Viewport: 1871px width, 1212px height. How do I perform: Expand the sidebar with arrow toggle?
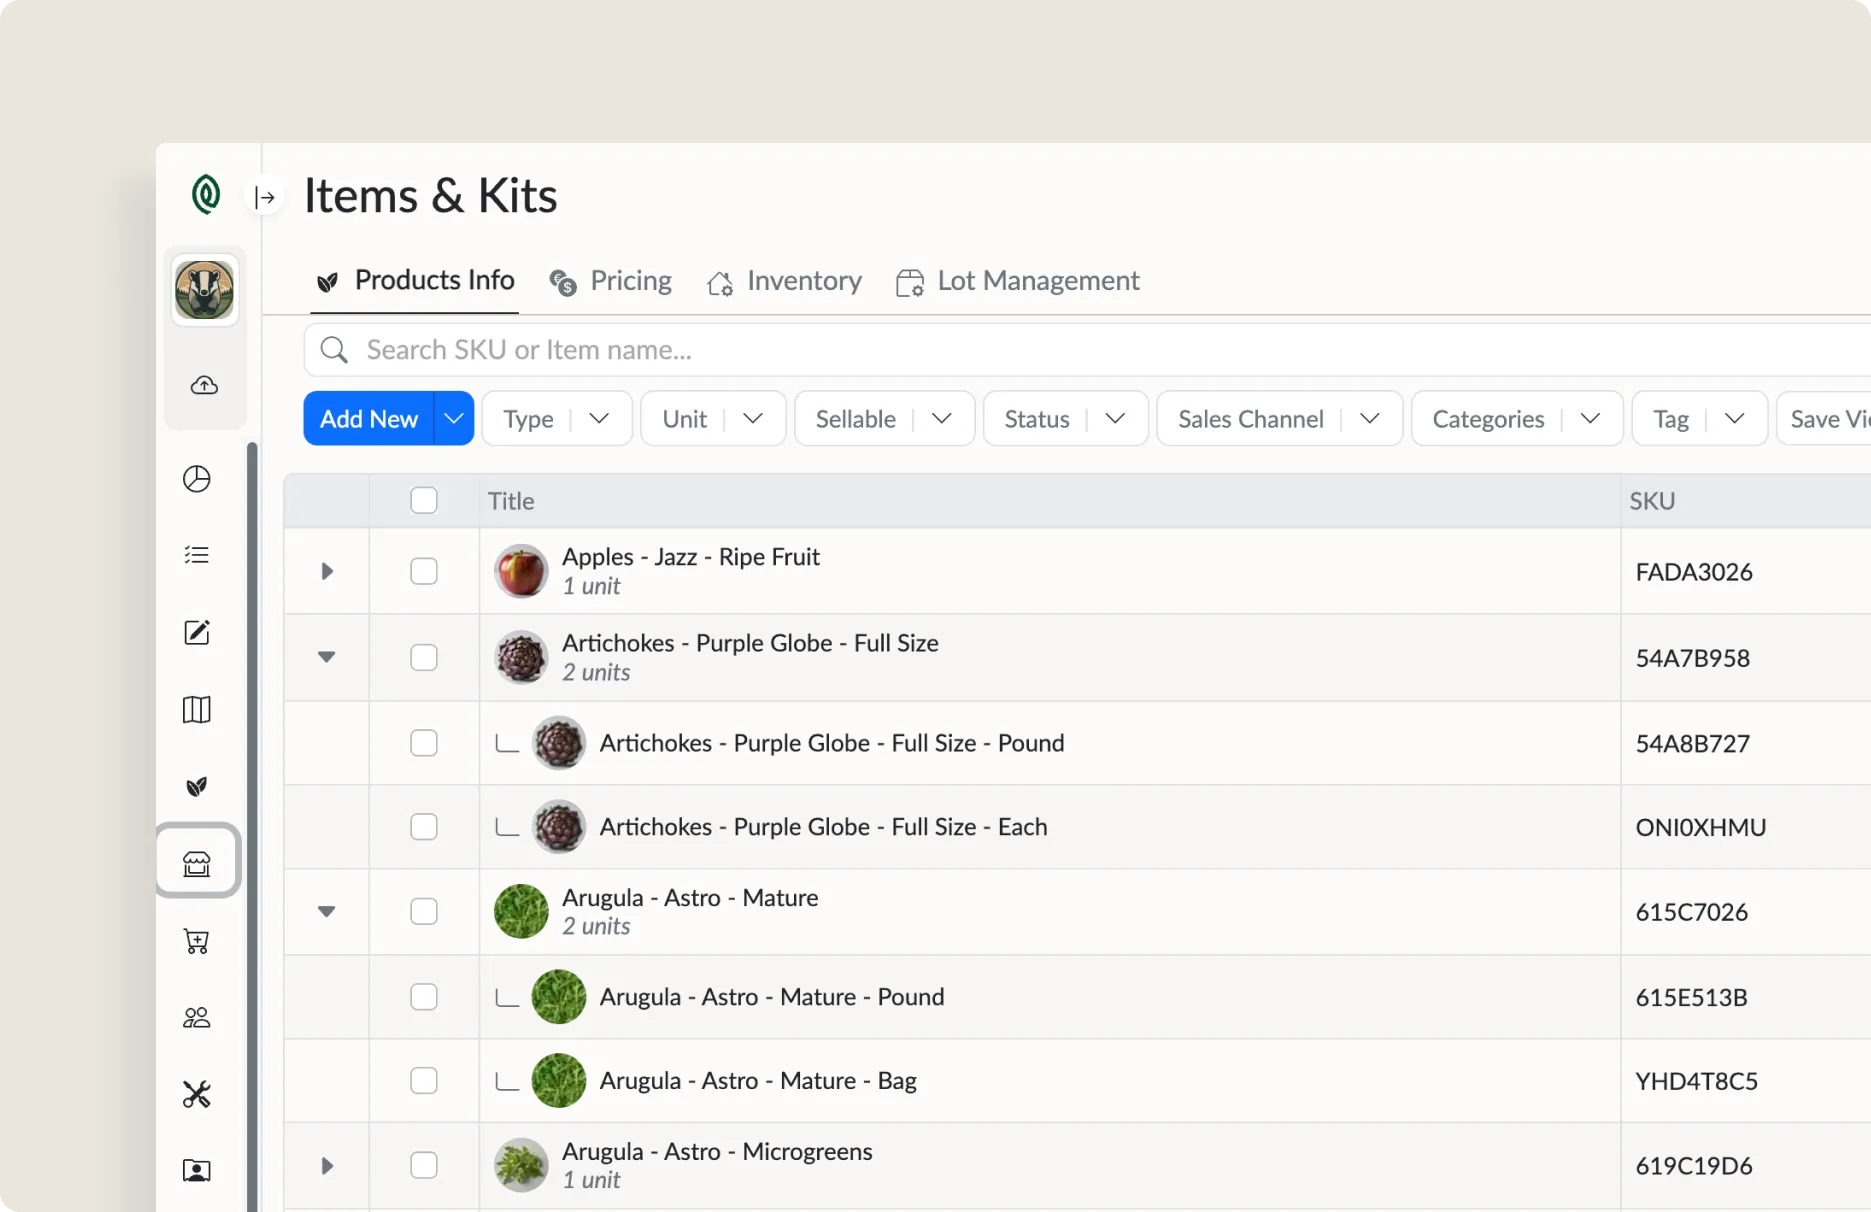coord(265,197)
